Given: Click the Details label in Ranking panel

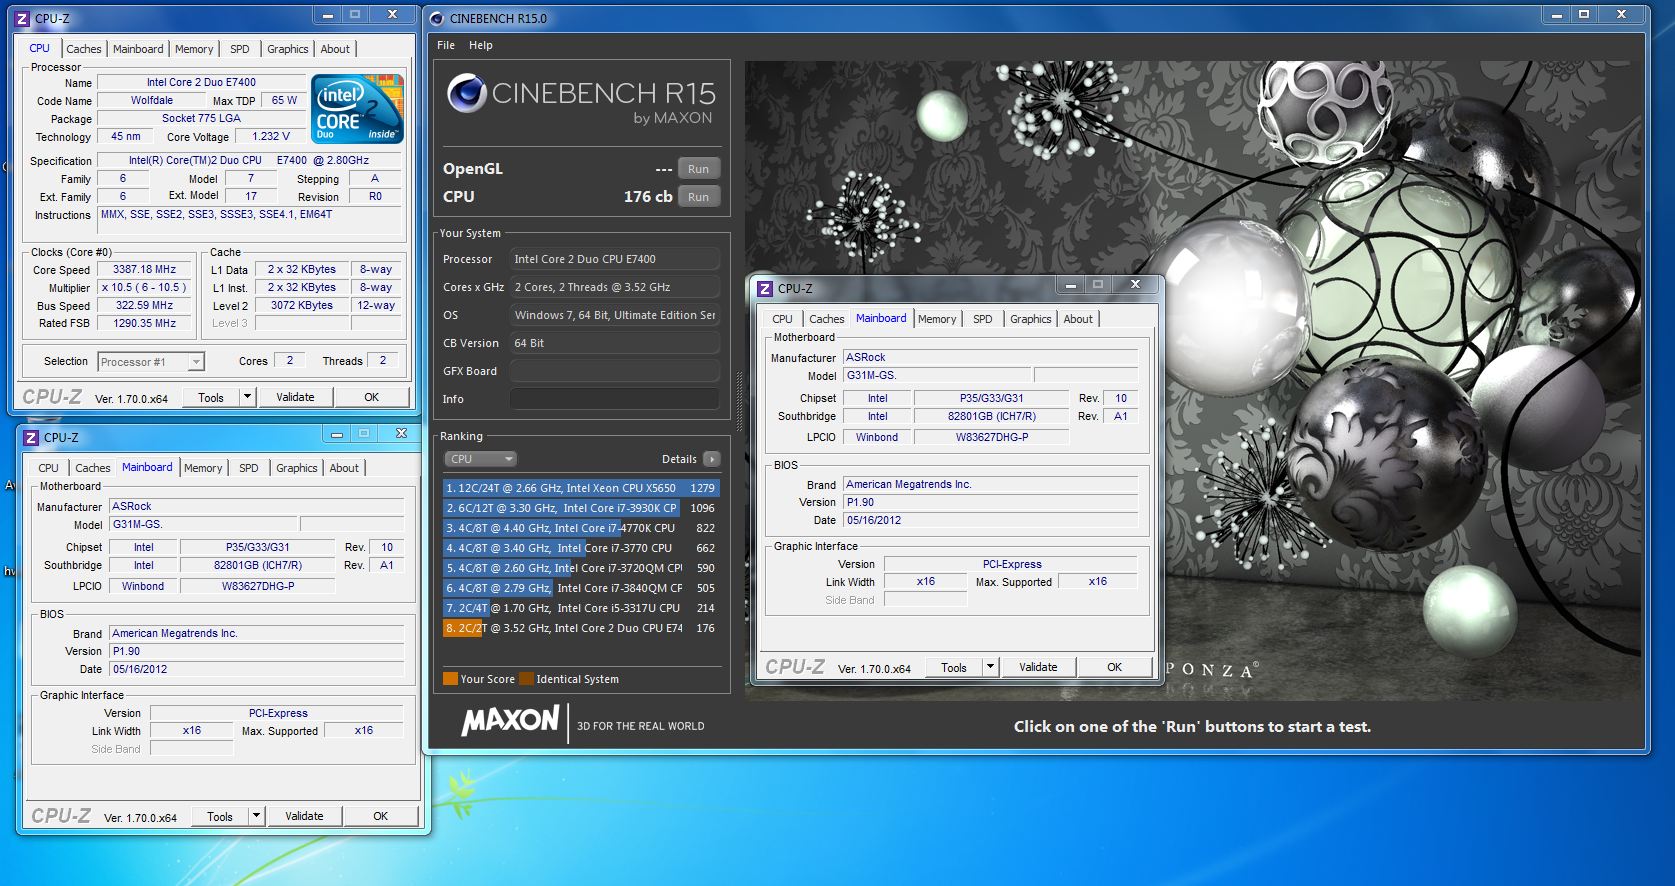Looking at the screenshot, I should [679, 459].
